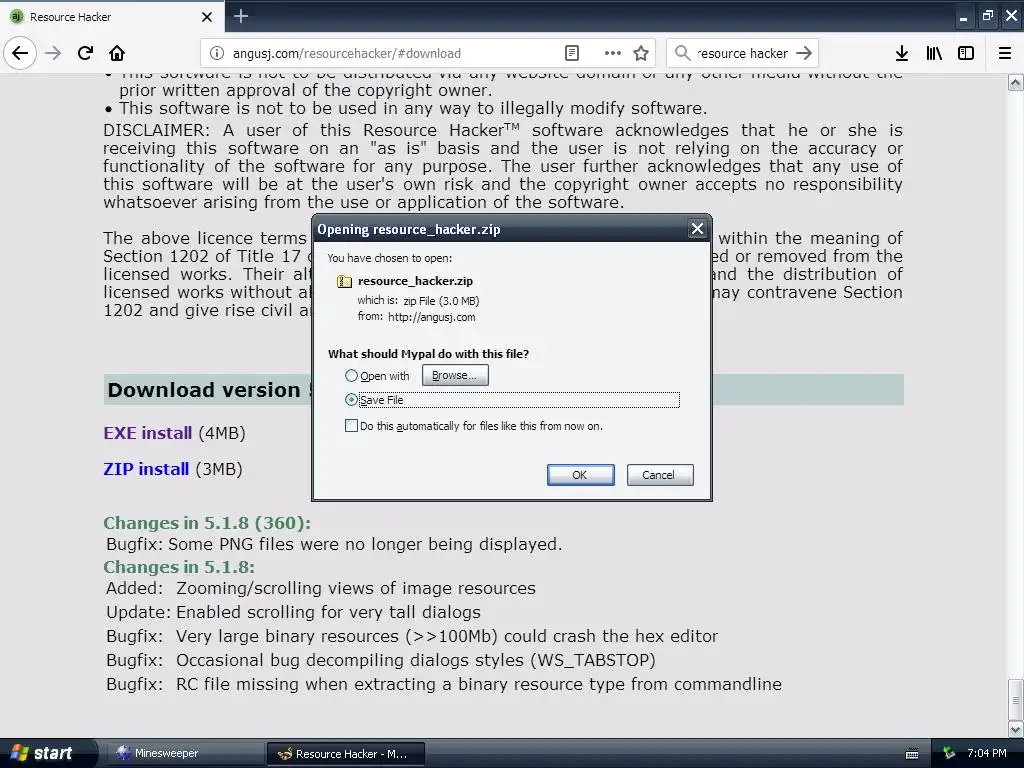1024x768 pixels.
Task: Open the home page via house icon
Action: coord(117,53)
